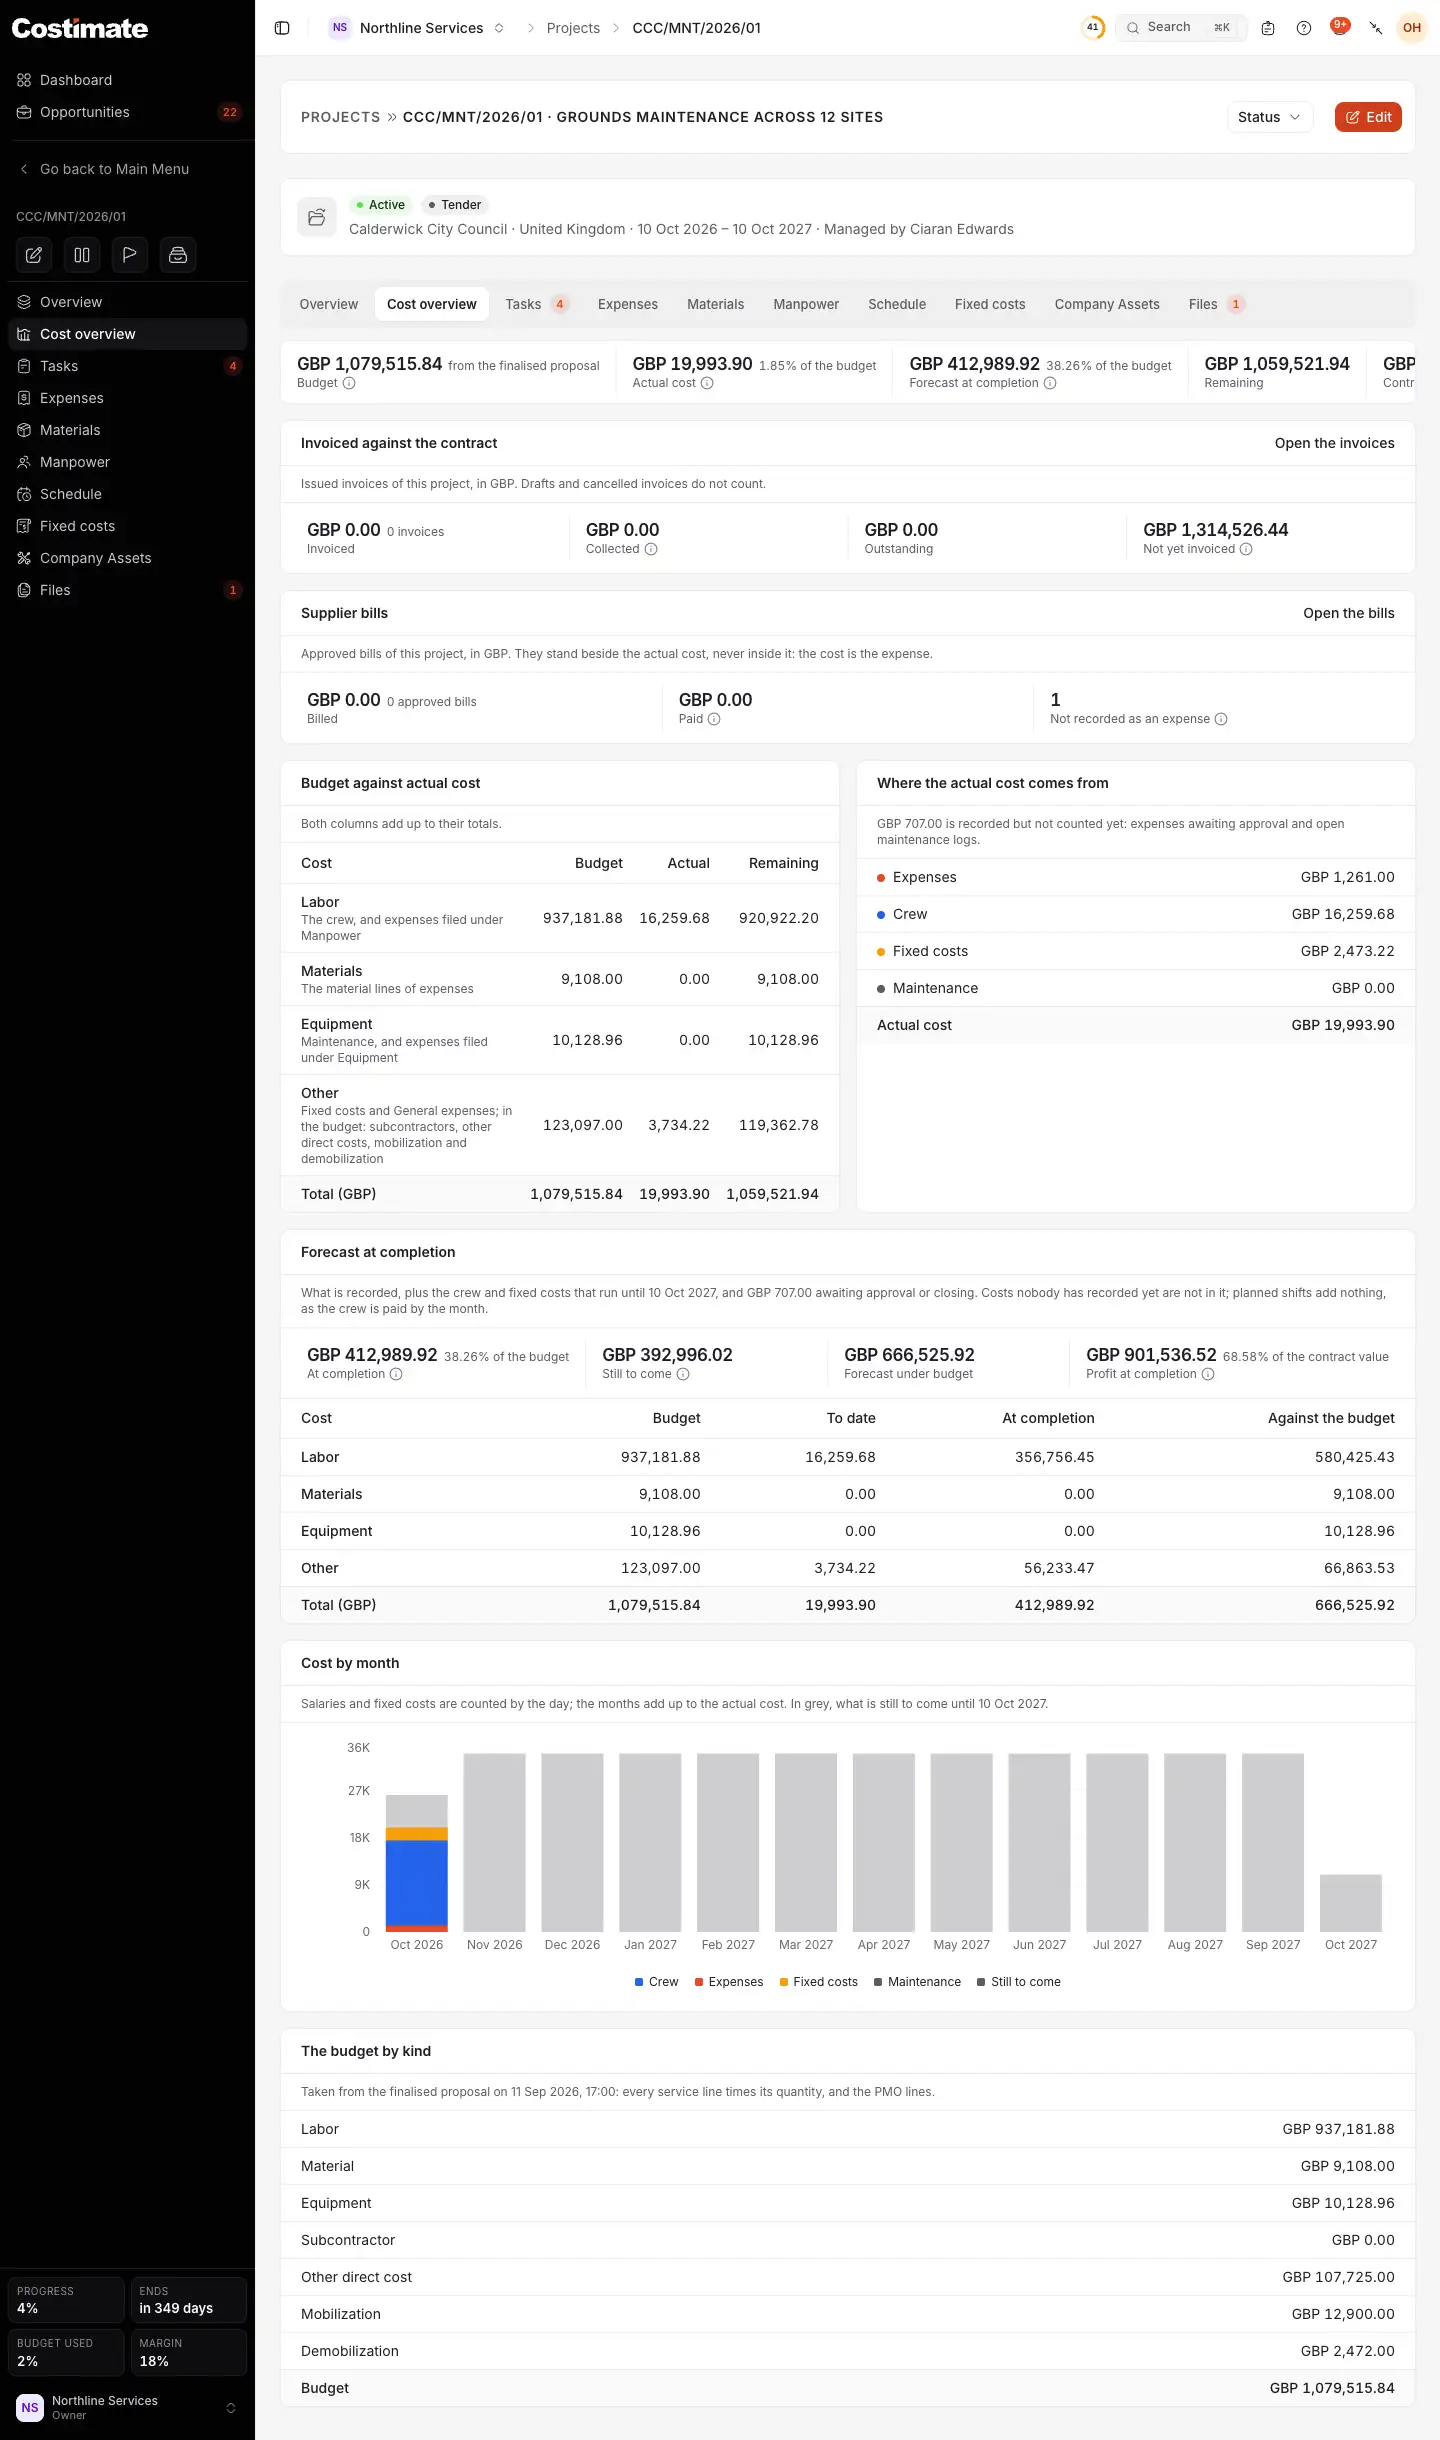The width and height of the screenshot is (1440, 2440).
Task: Open Dashboard in the sidebar
Action: pos(127,80)
